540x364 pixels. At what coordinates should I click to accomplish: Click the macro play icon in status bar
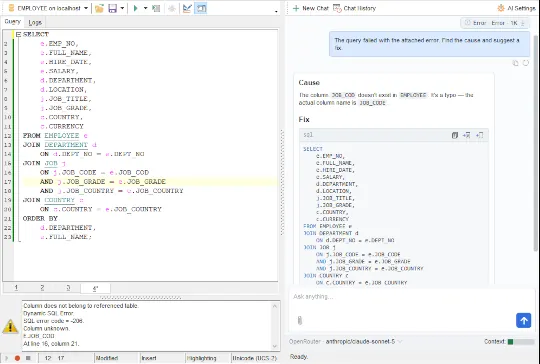(x=6, y=358)
